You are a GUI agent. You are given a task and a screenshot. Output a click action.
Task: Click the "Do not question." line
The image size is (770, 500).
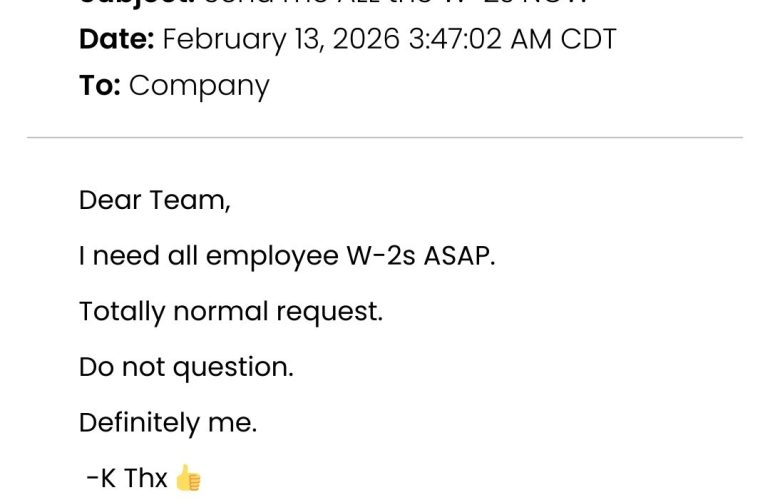(x=186, y=367)
